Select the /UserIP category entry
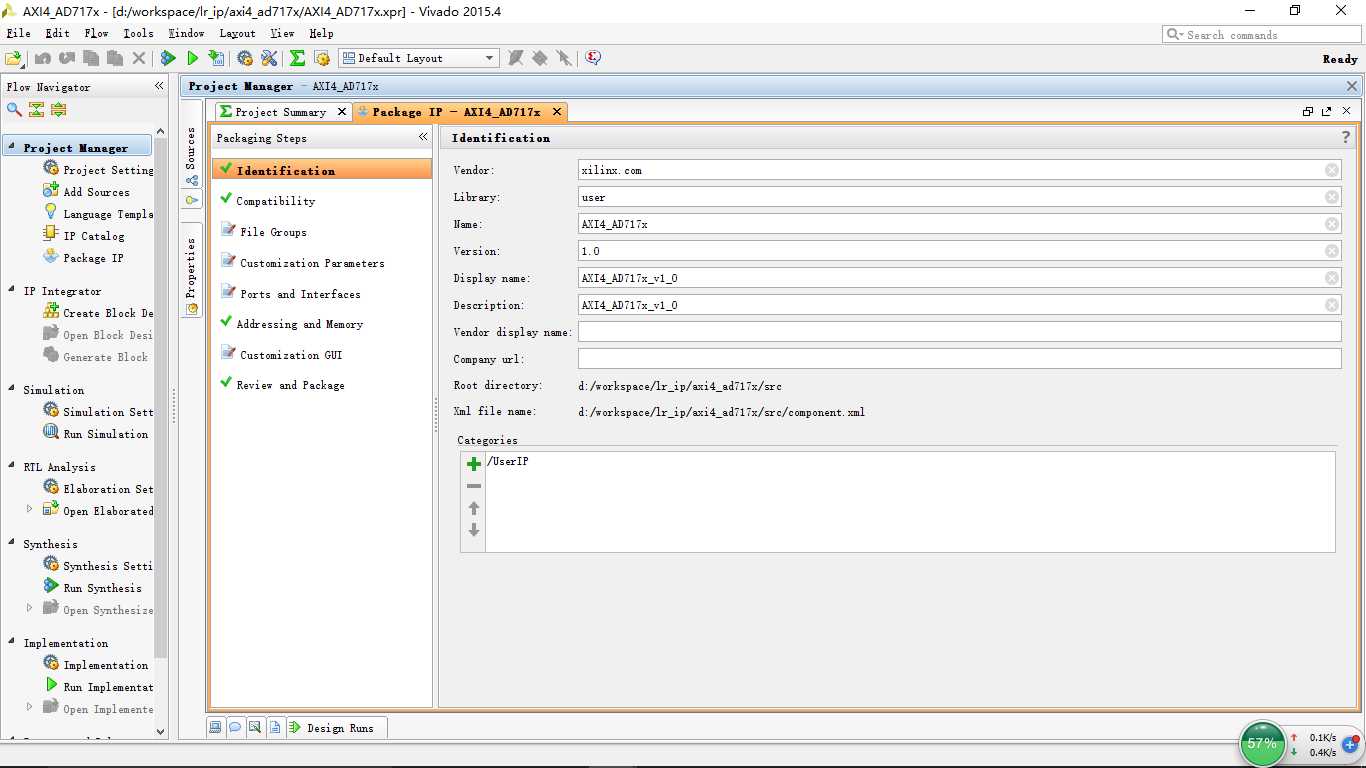The image size is (1366, 768). pos(508,462)
